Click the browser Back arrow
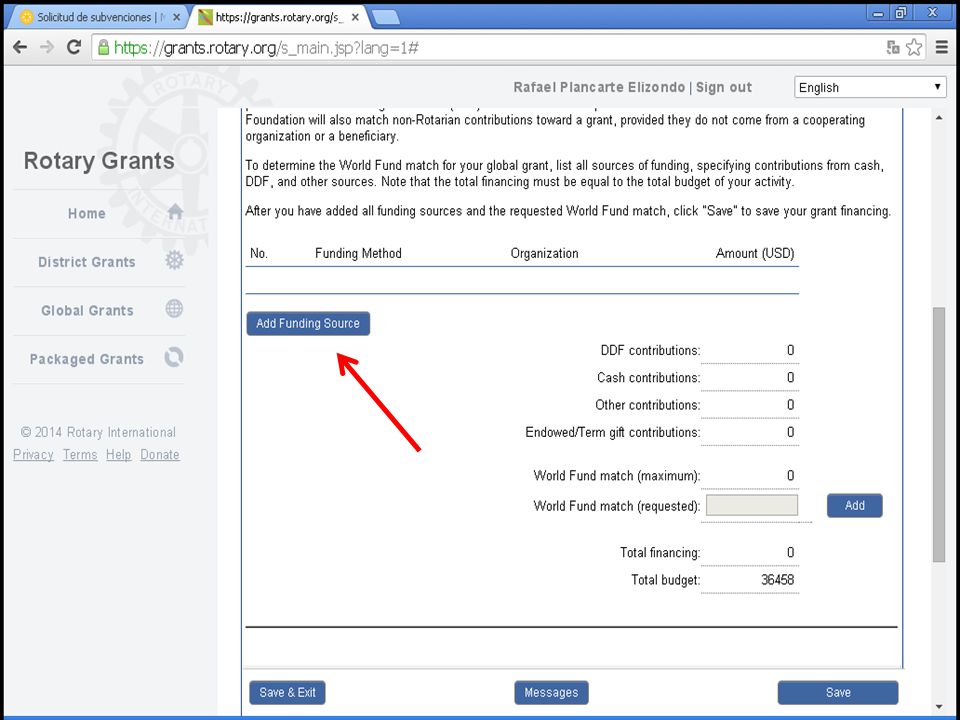 (x=20, y=47)
